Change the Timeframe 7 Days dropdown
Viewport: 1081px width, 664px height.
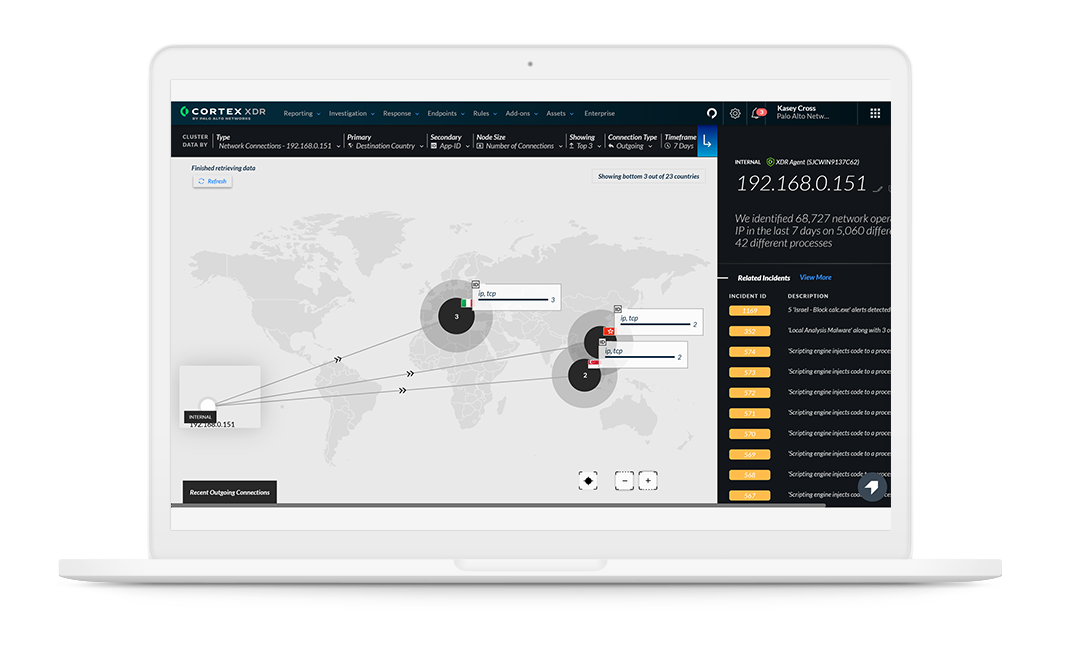tap(681, 144)
